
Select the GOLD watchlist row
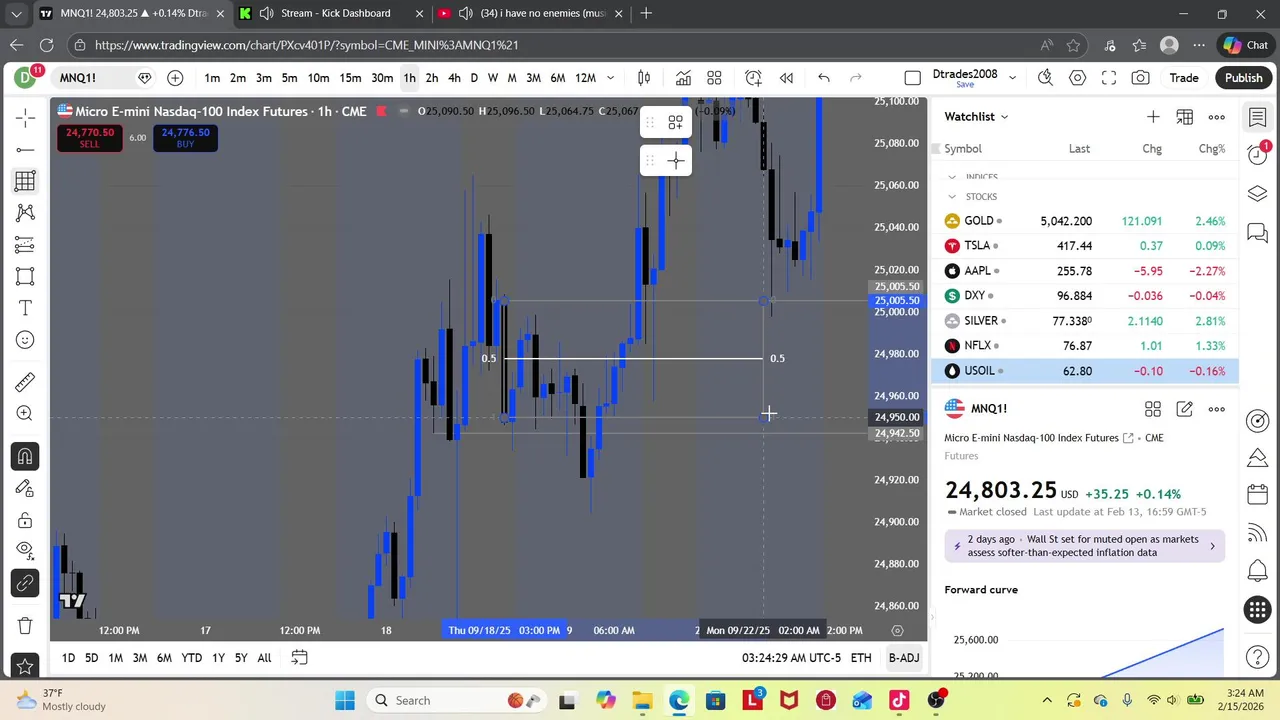click(1085, 221)
